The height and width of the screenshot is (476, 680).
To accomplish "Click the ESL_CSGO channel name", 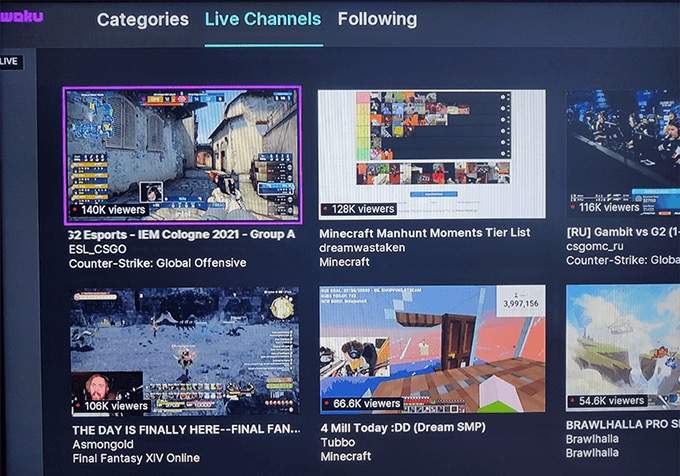I will (98, 249).
